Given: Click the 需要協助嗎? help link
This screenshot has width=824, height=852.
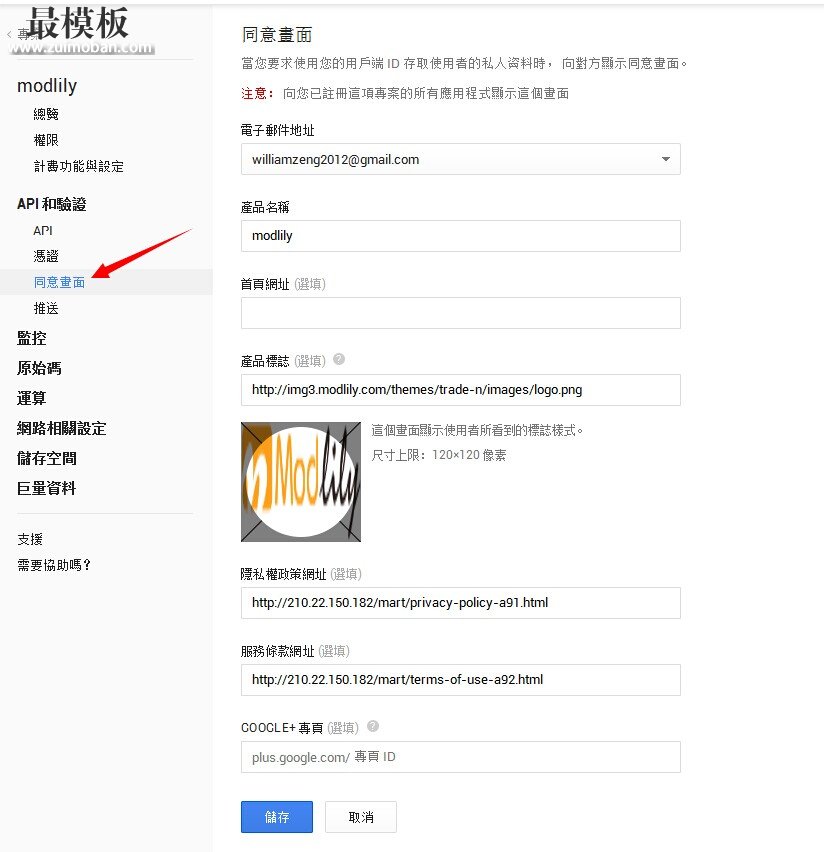Looking at the screenshot, I should coord(54,565).
